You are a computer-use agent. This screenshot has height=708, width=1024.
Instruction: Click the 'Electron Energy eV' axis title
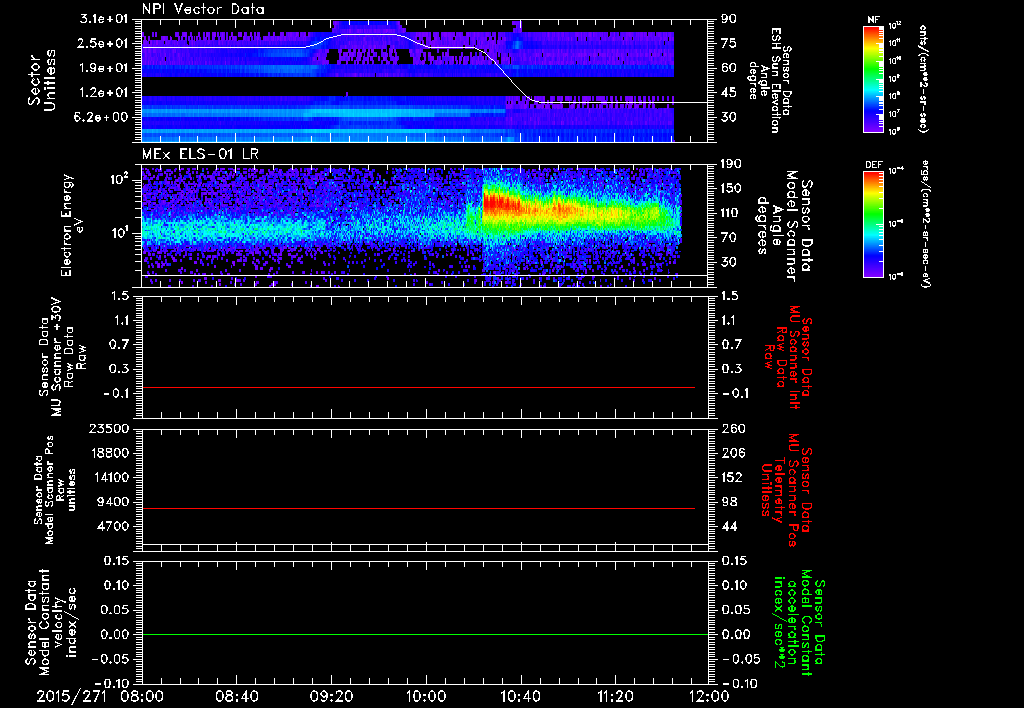pos(71,225)
